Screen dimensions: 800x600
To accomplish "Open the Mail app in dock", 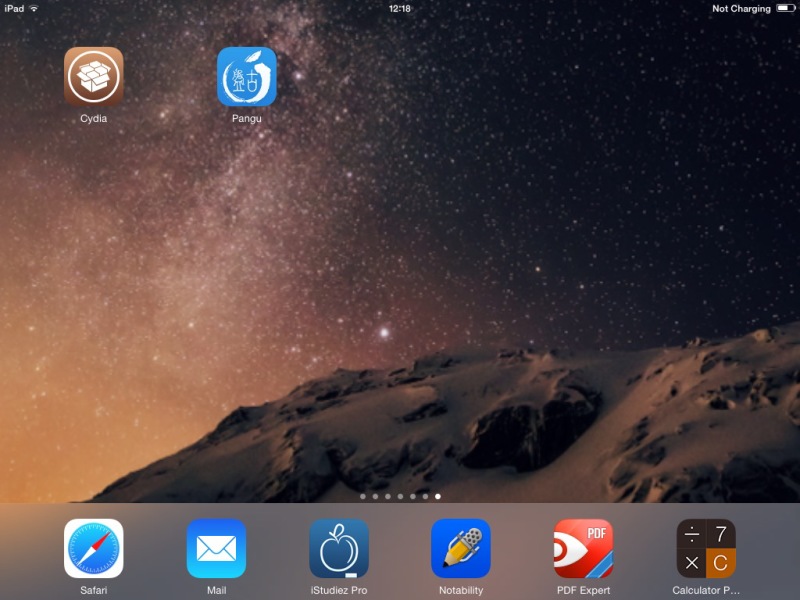I will [x=216, y=548].
